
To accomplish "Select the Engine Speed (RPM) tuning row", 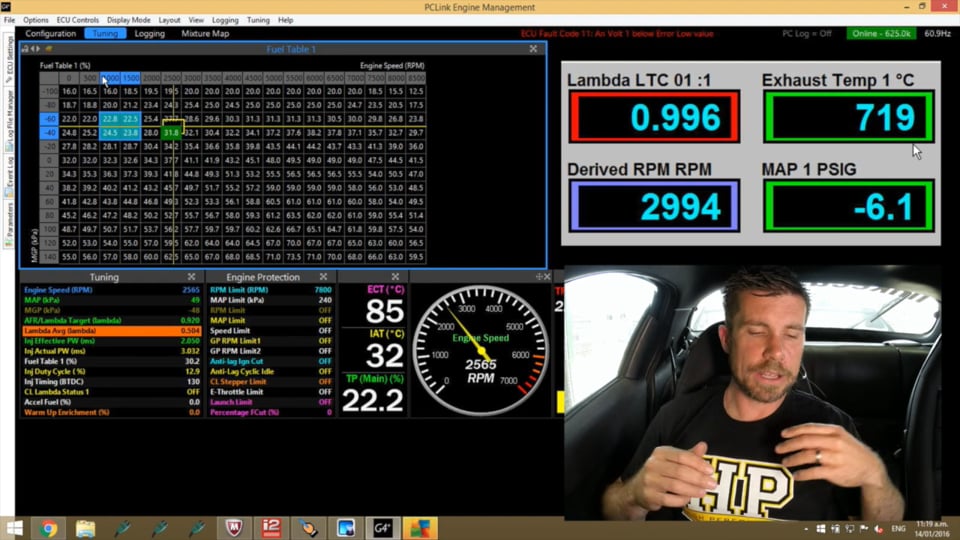I will point(111,290).
